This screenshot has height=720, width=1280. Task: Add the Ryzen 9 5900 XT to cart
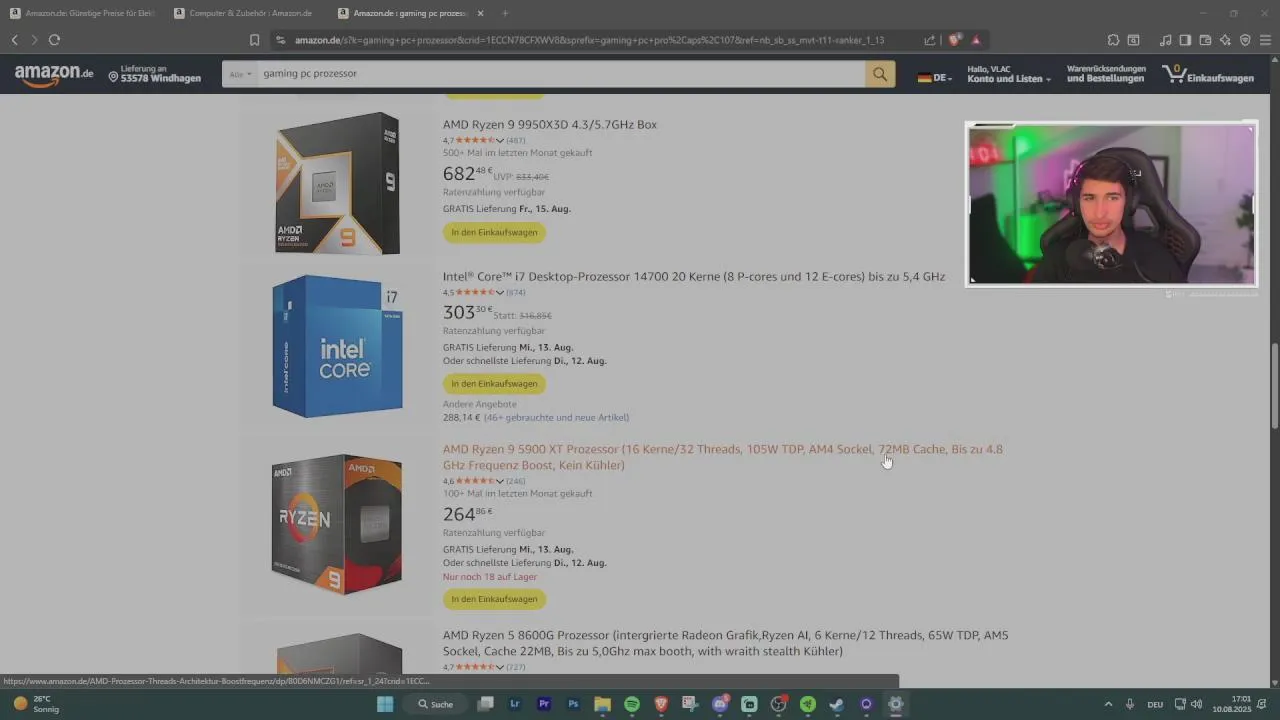494,599
